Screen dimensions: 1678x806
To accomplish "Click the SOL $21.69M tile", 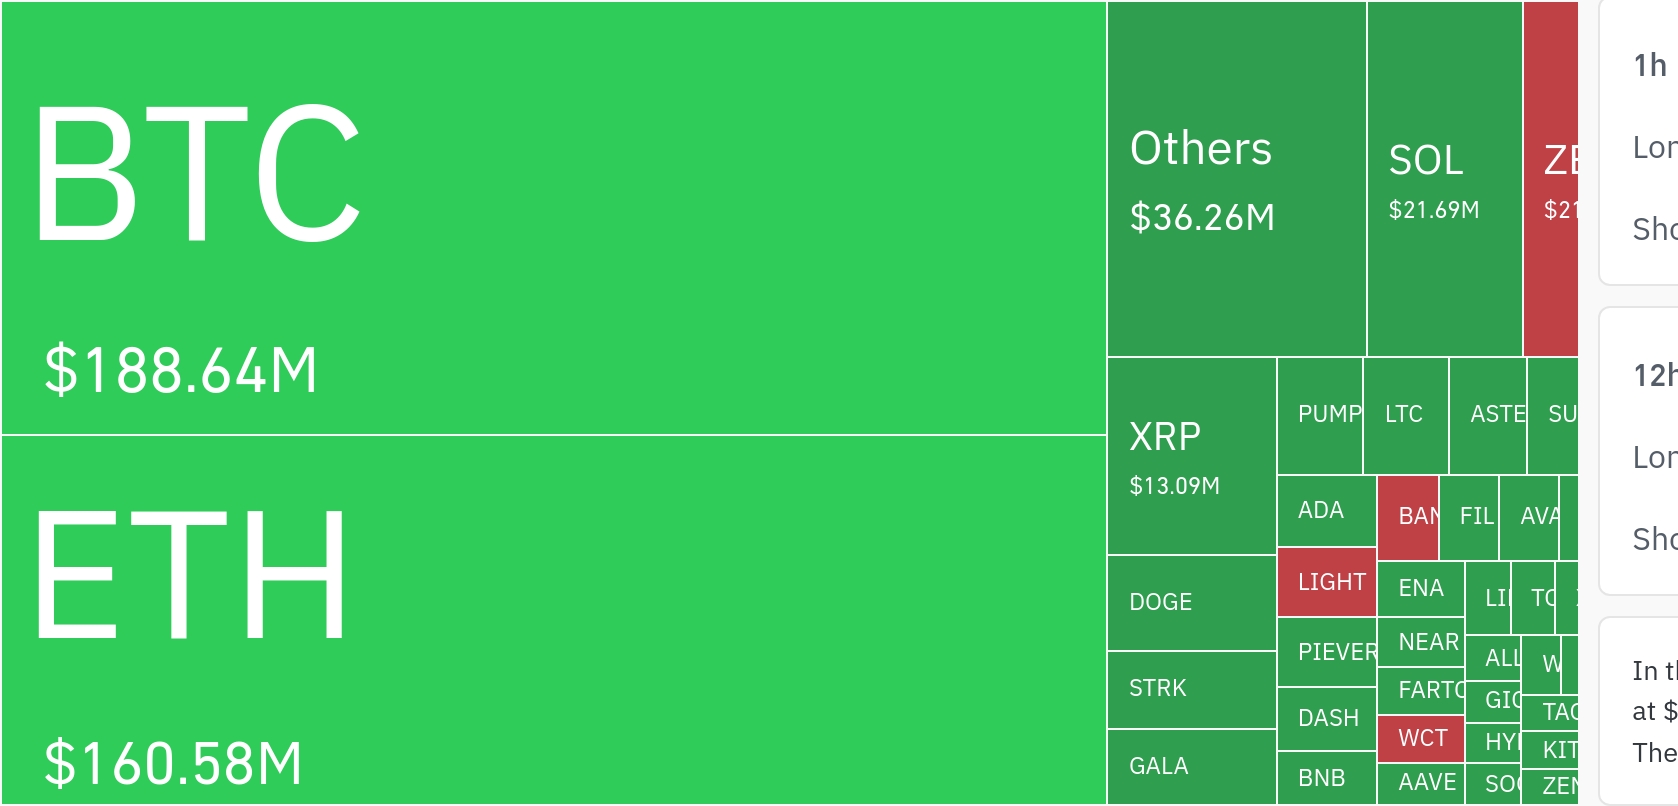I will pos(1444,180).
